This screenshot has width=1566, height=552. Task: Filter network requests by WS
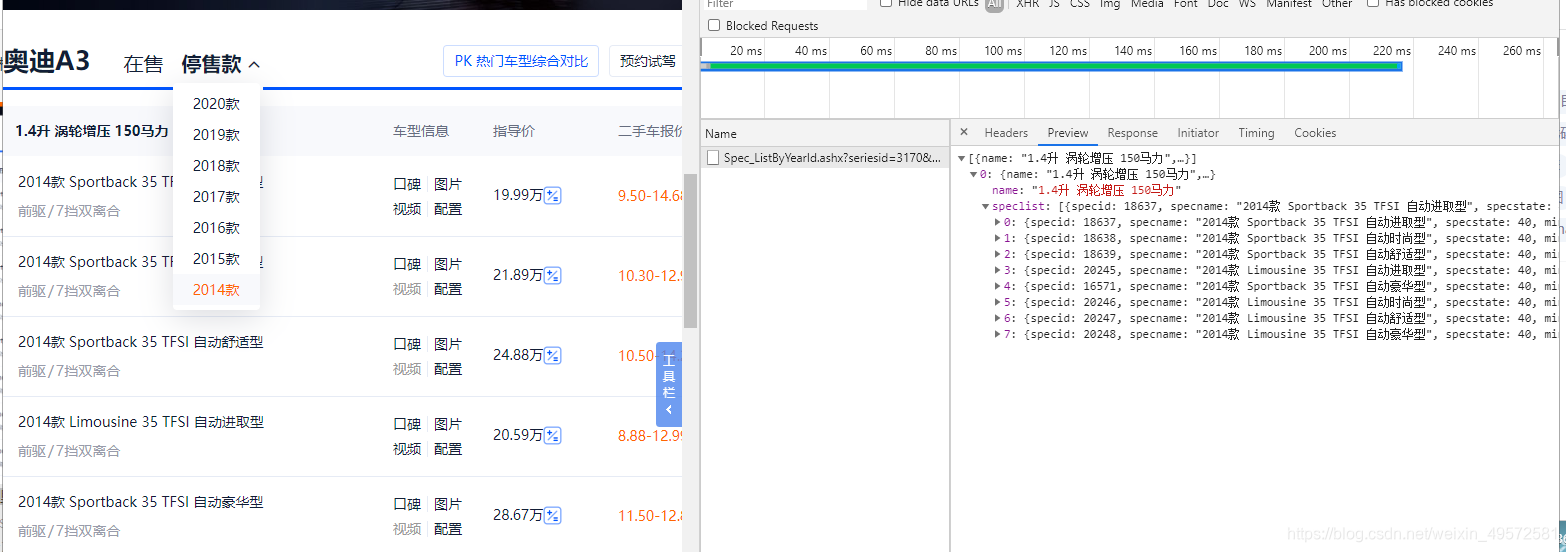click(x=1247, y=4)
